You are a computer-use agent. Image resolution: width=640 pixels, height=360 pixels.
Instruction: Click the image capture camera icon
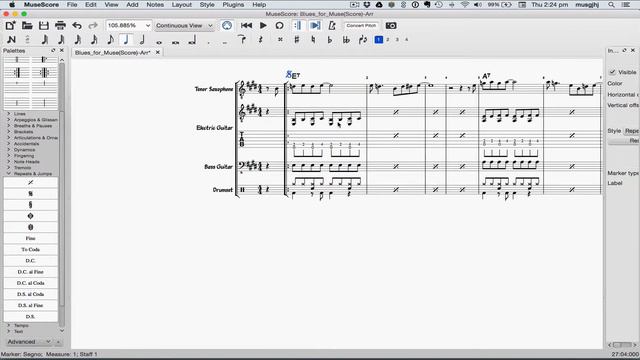(391, 25)
